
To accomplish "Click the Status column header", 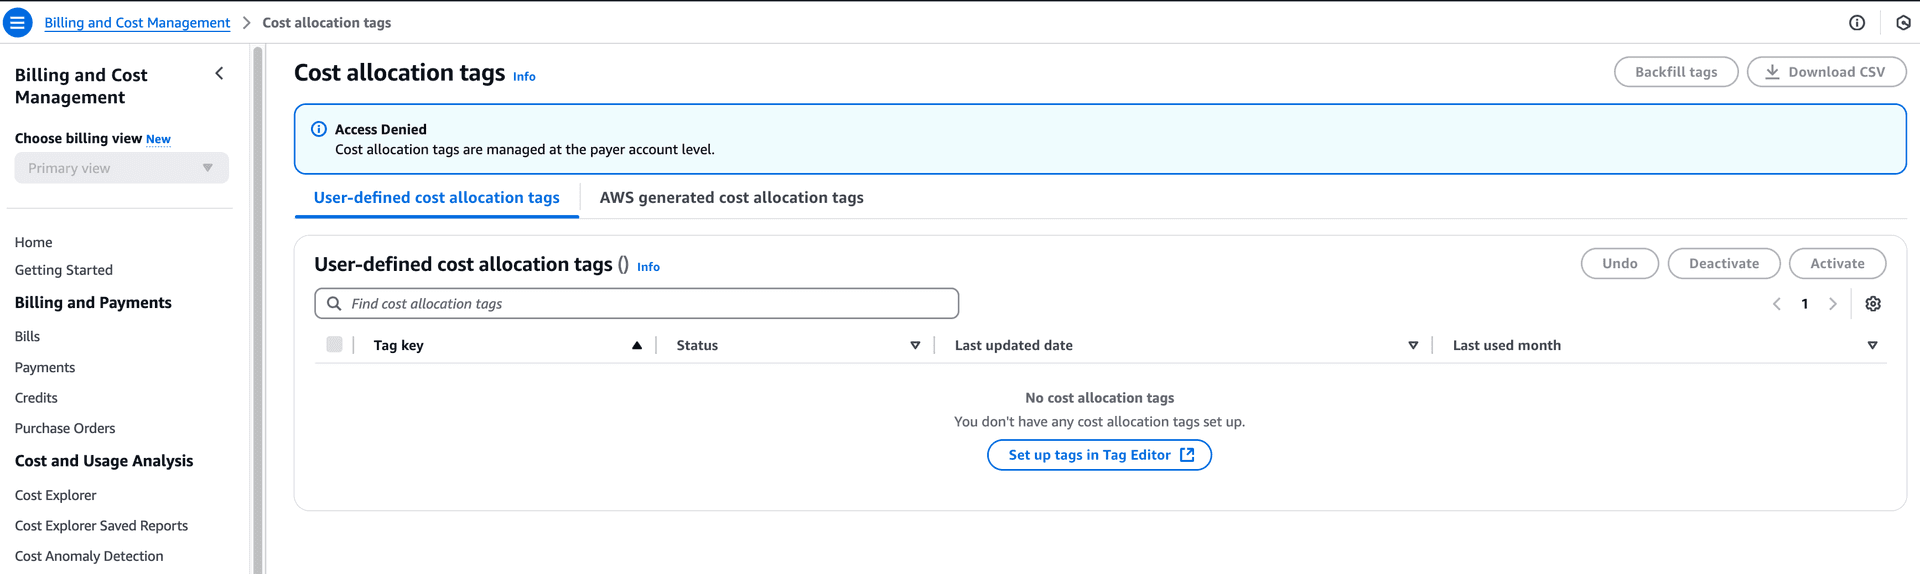I will [697, 345].
